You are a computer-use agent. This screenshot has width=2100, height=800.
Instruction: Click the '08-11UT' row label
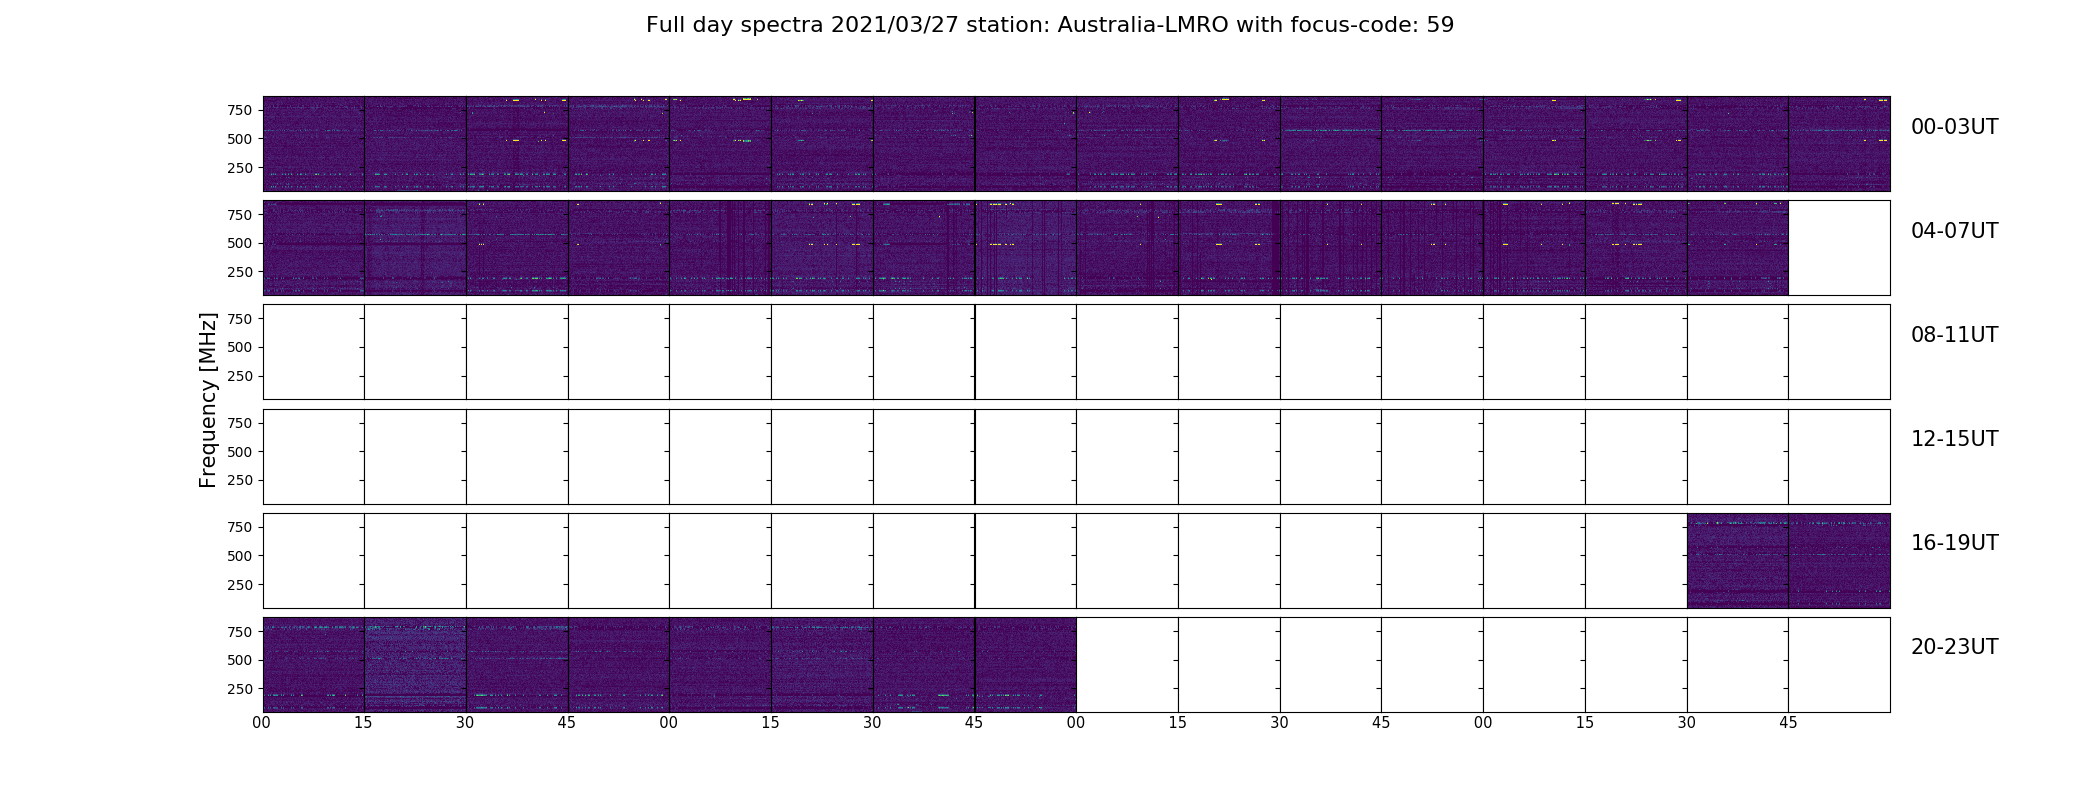[x=1954, y=335]
